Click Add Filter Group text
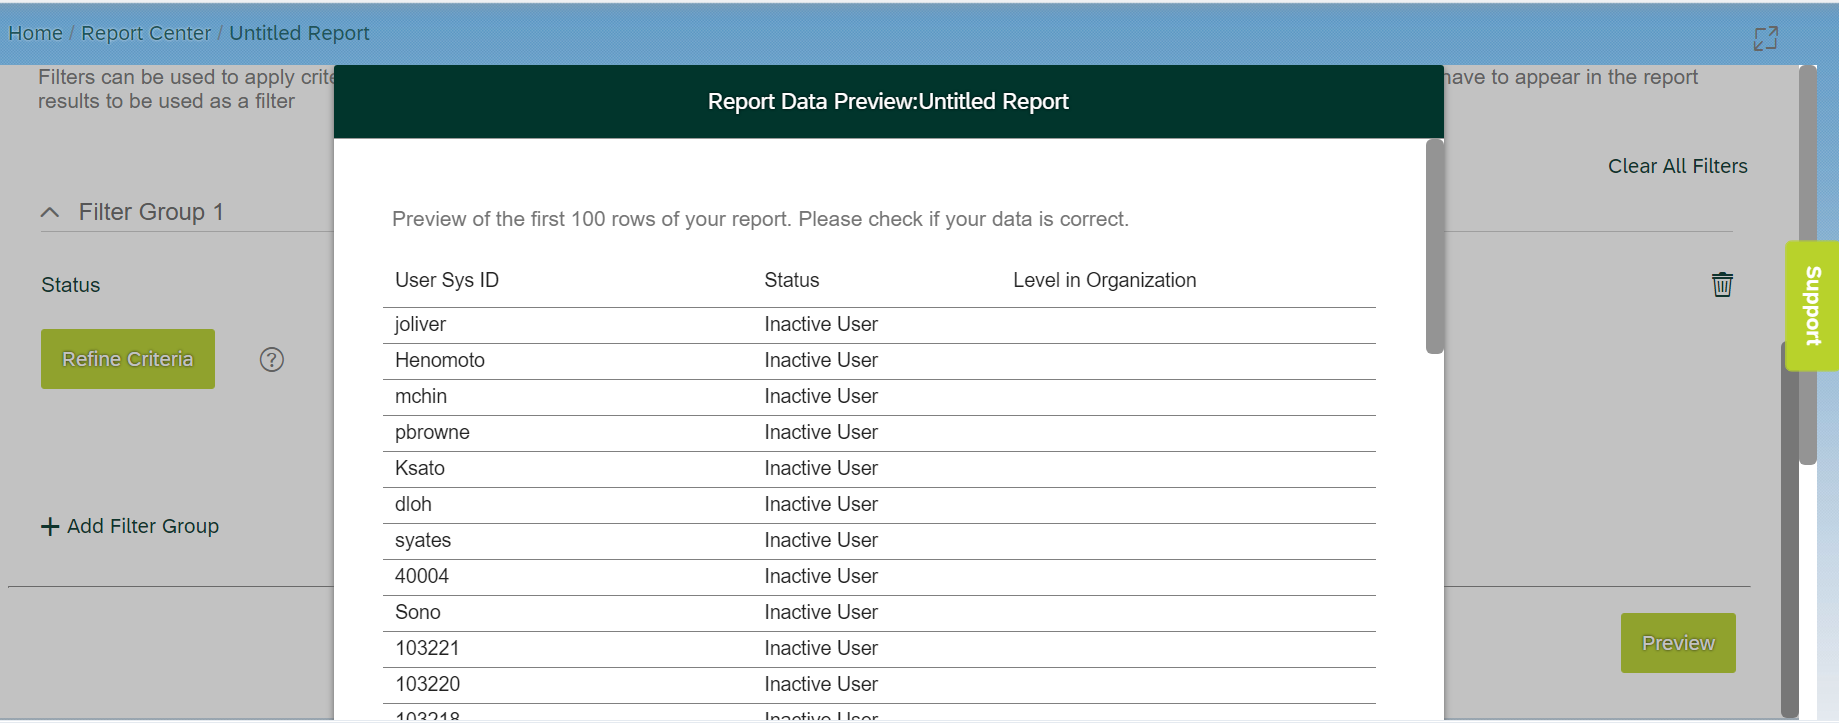 [143, 526]
